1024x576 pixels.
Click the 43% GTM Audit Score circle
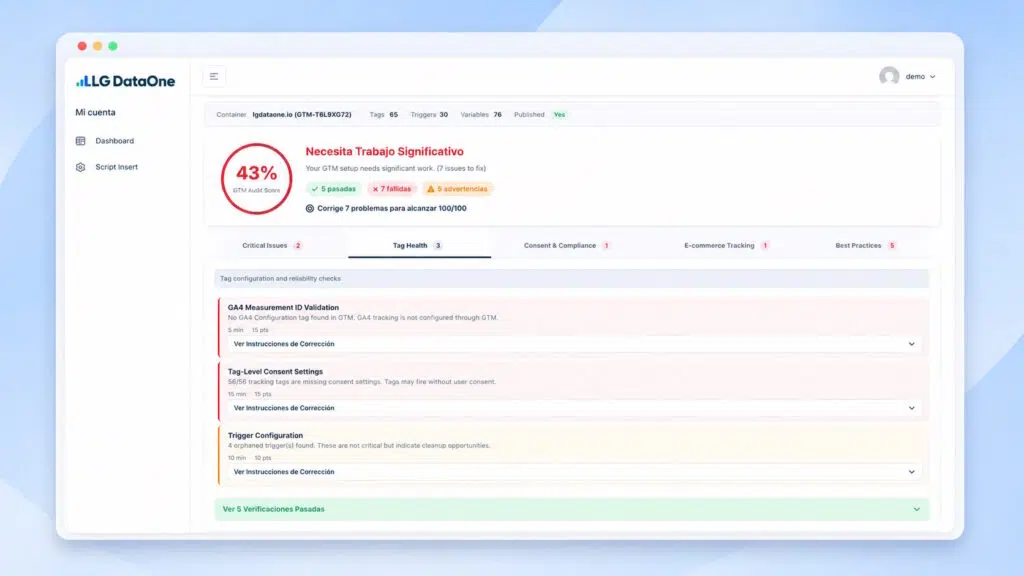click(256, 178)
